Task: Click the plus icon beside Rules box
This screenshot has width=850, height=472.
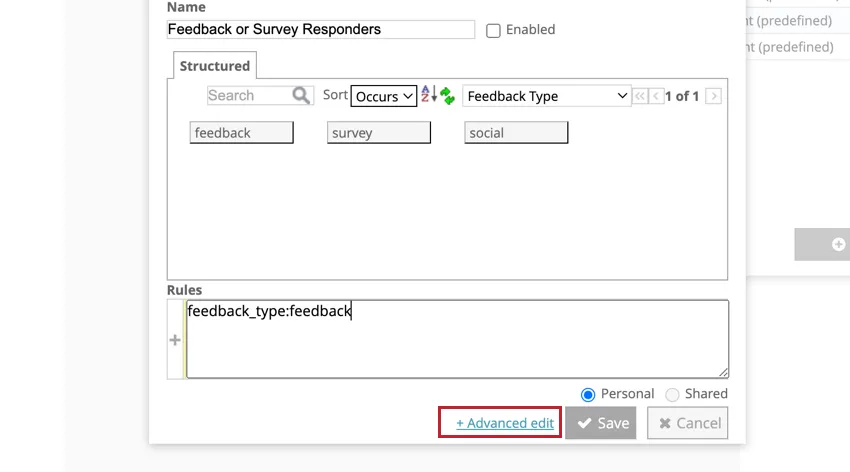Action: pyautogui.click(x=175, y=340)
